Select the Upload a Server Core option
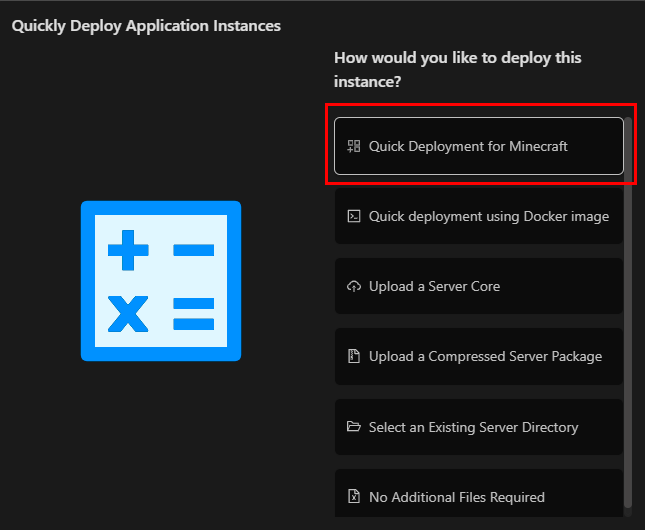 434,286
